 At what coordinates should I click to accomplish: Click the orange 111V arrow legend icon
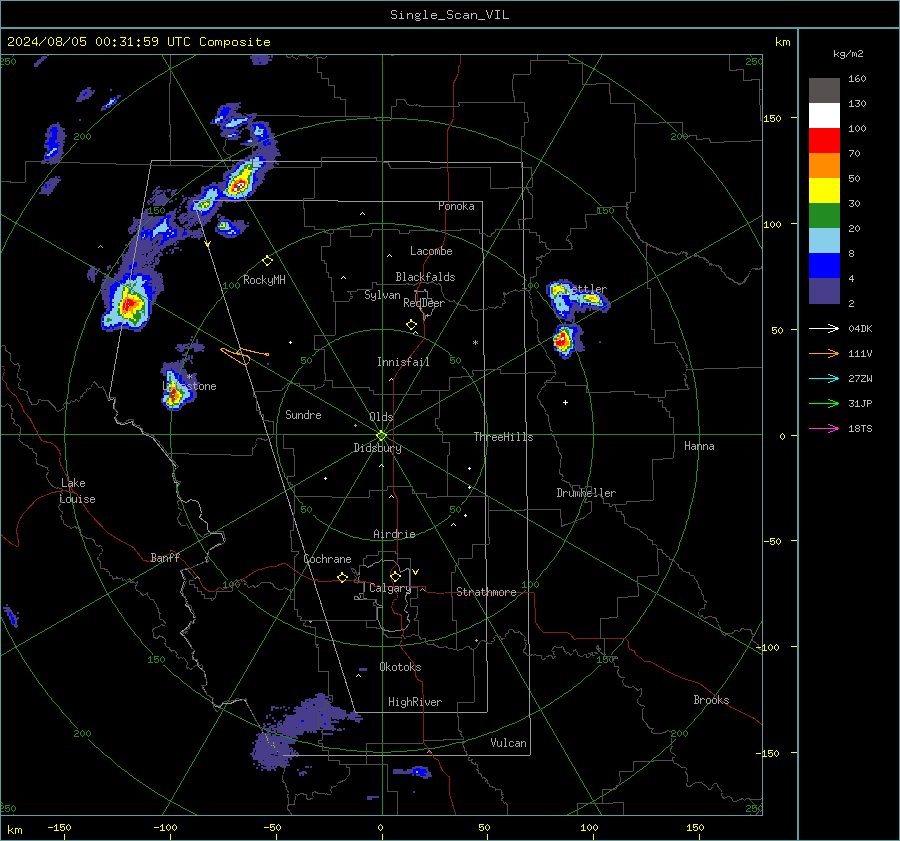(x=824, y=354)
